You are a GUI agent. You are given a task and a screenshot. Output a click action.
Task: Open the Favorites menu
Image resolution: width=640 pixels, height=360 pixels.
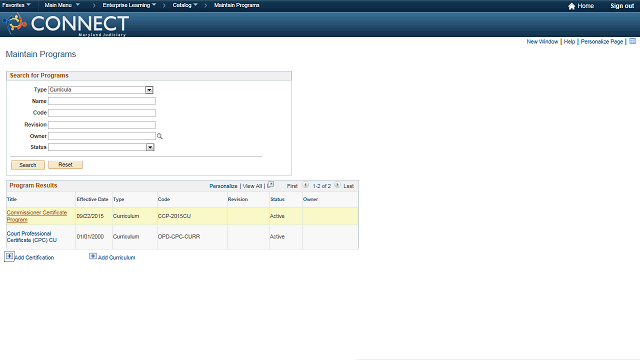[16, 5]
